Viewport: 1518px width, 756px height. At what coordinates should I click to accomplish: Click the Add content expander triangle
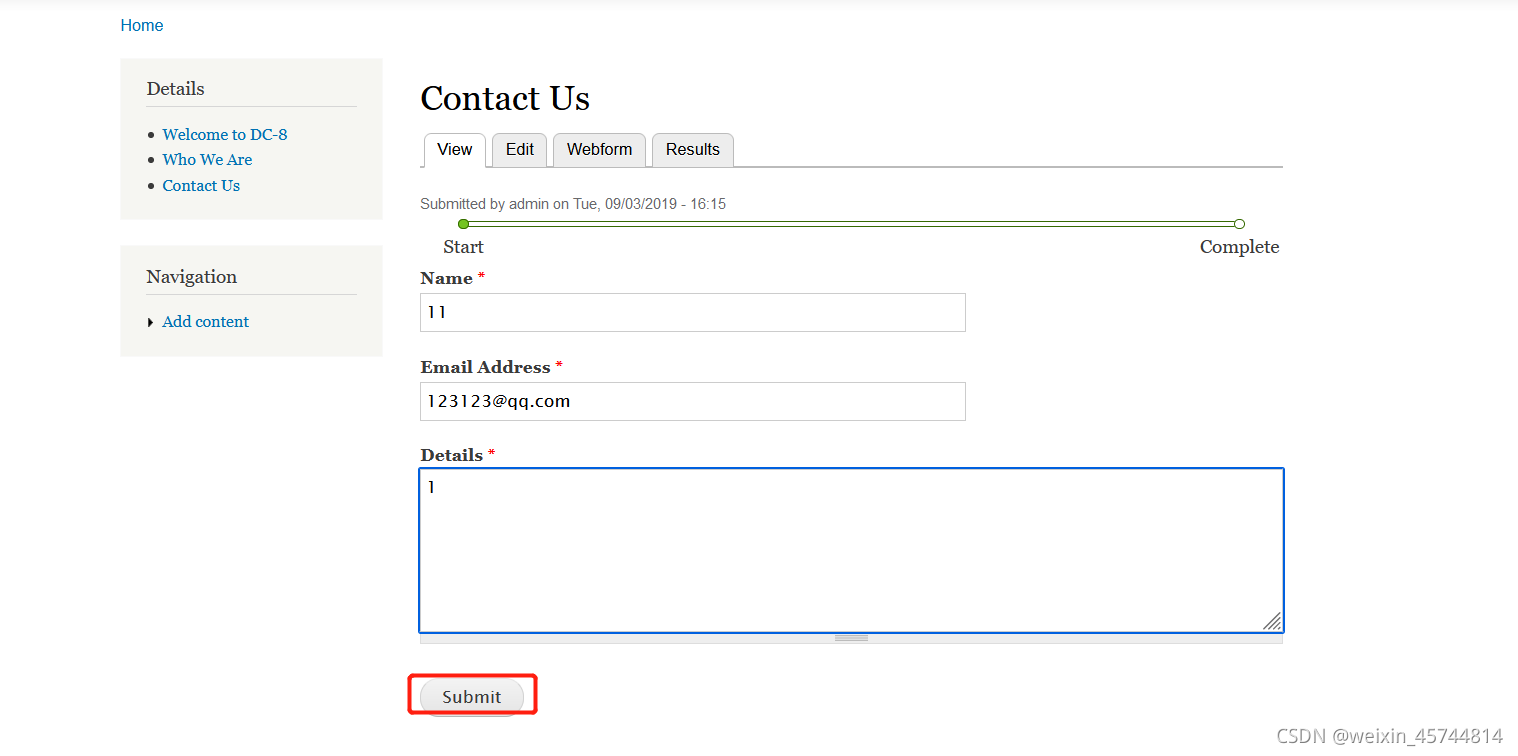click(x=150, y=322)
